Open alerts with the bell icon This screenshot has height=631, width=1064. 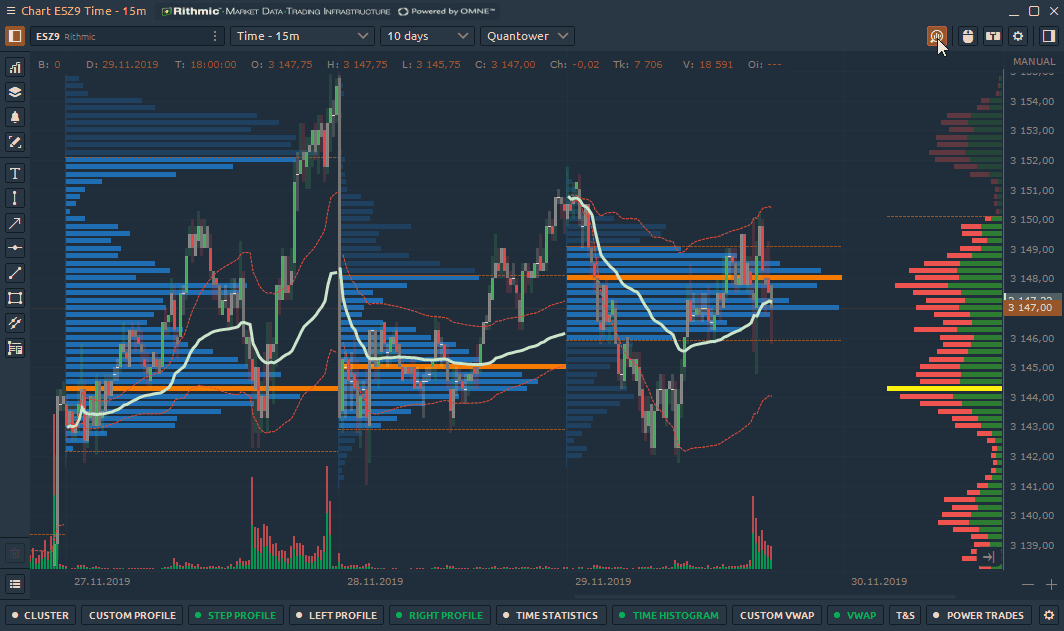click(15, 117)
